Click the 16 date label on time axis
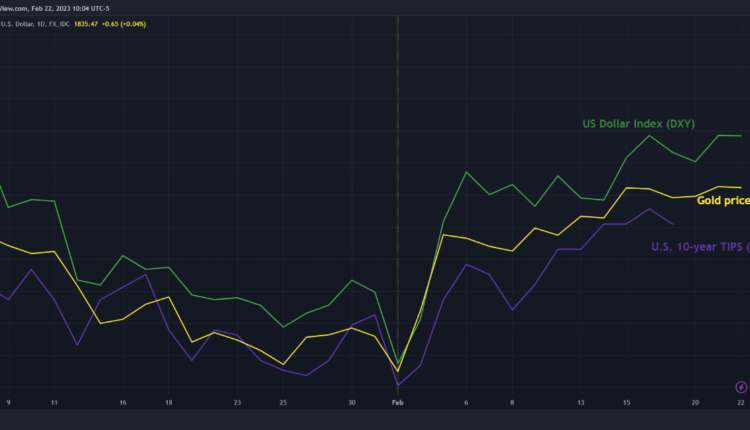This screenshot has width=750, height=430. click(122, 402)
